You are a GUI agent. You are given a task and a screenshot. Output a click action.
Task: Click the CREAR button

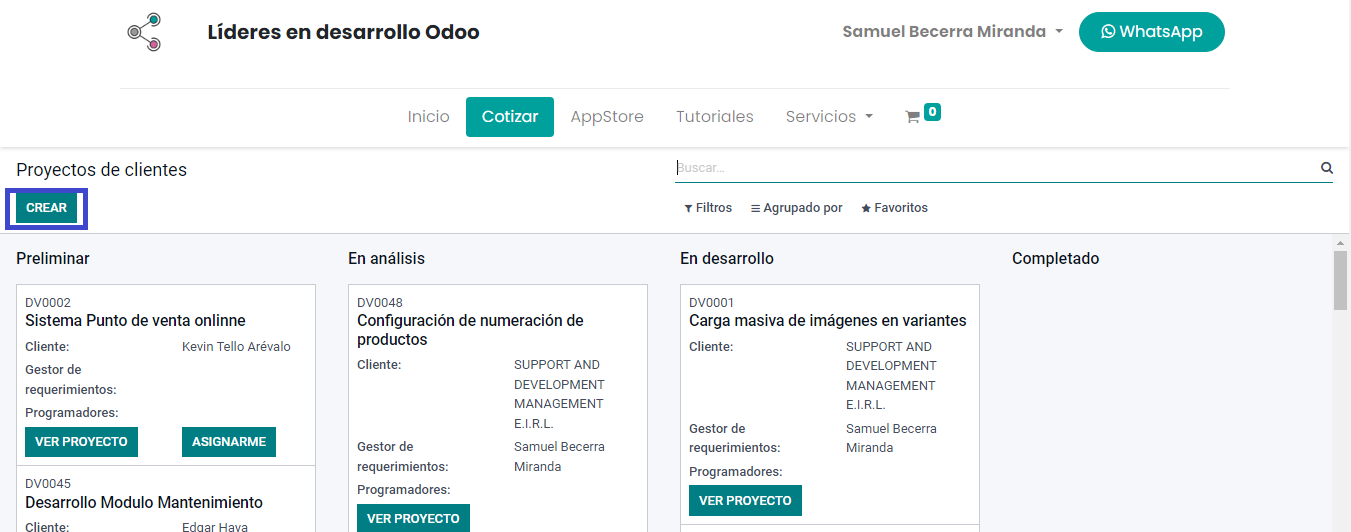tap(47, 208)
